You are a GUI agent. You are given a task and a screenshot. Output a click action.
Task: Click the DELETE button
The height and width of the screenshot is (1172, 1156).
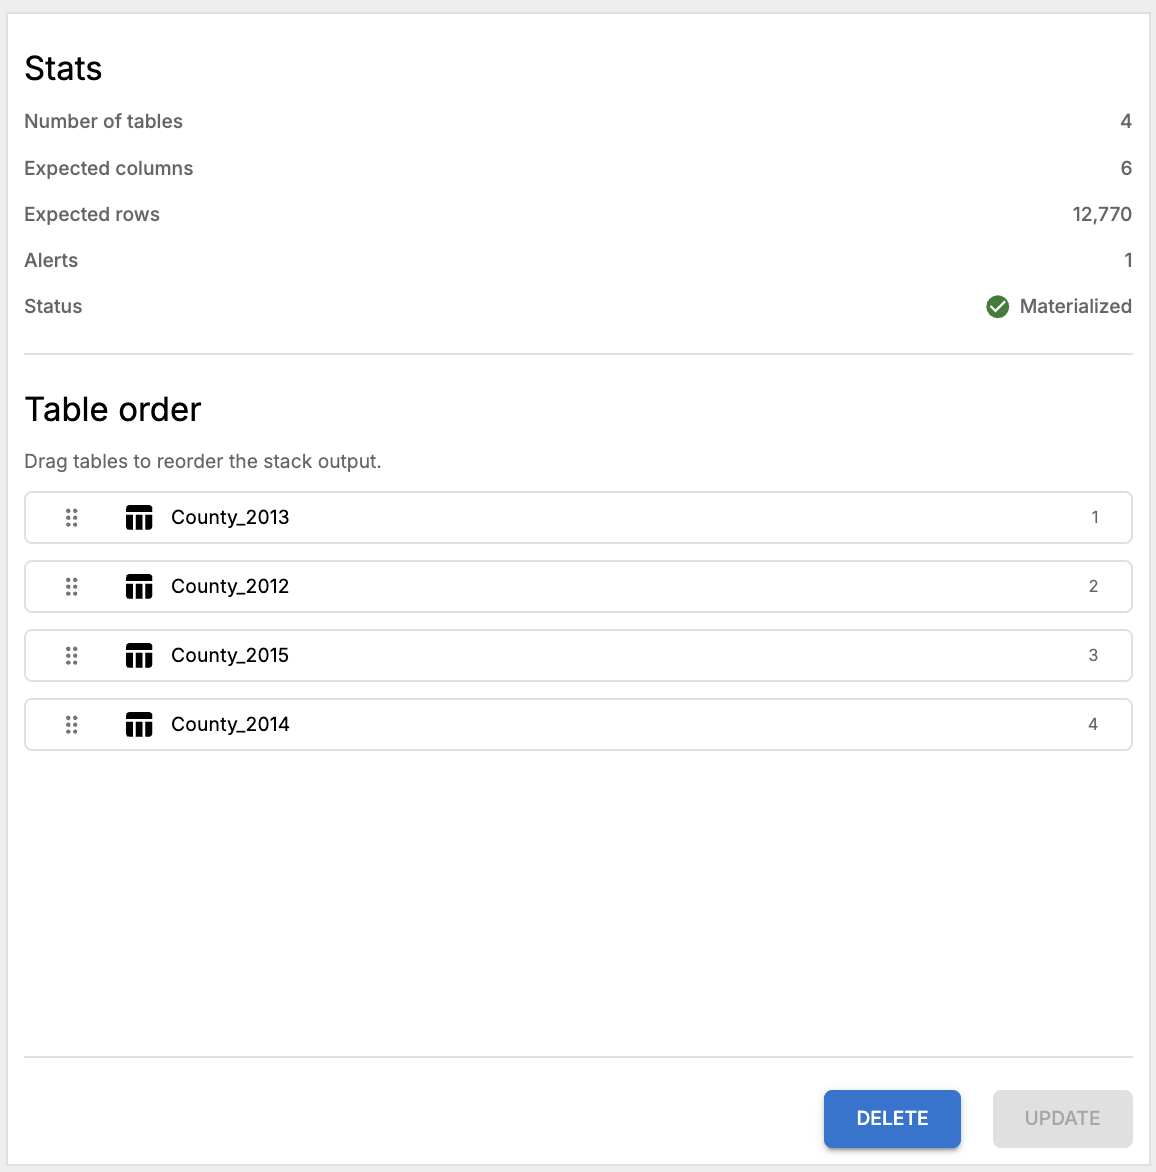(x=892, y=1118)
